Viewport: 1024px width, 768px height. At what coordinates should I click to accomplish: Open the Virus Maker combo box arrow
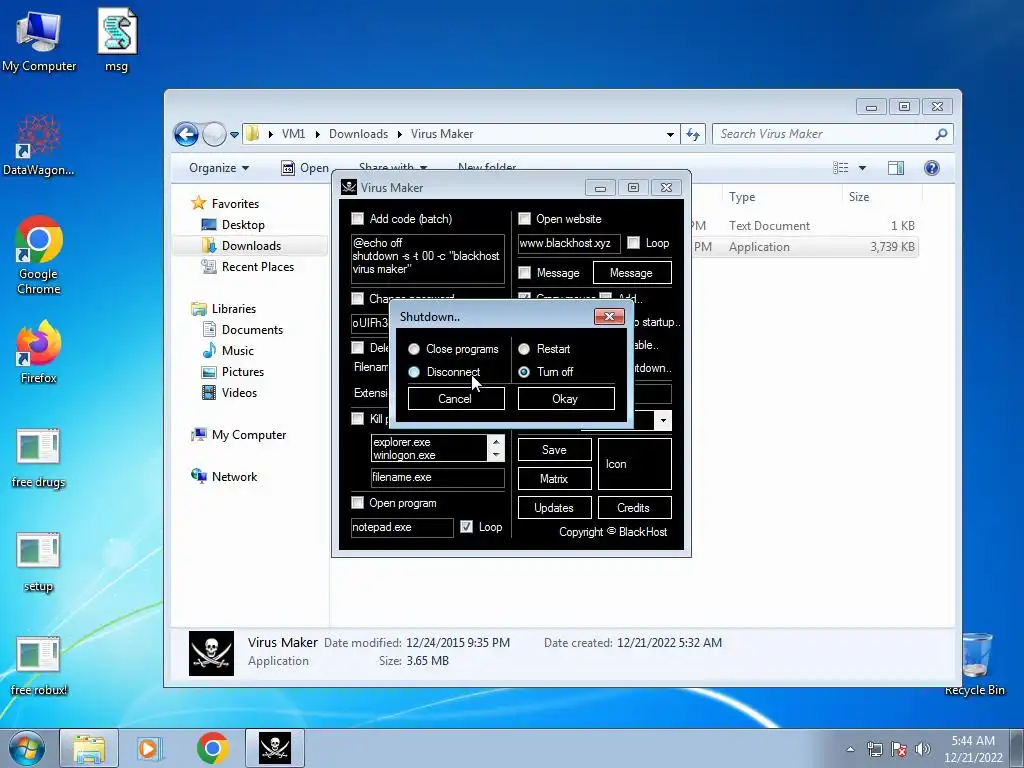point(663,421)
